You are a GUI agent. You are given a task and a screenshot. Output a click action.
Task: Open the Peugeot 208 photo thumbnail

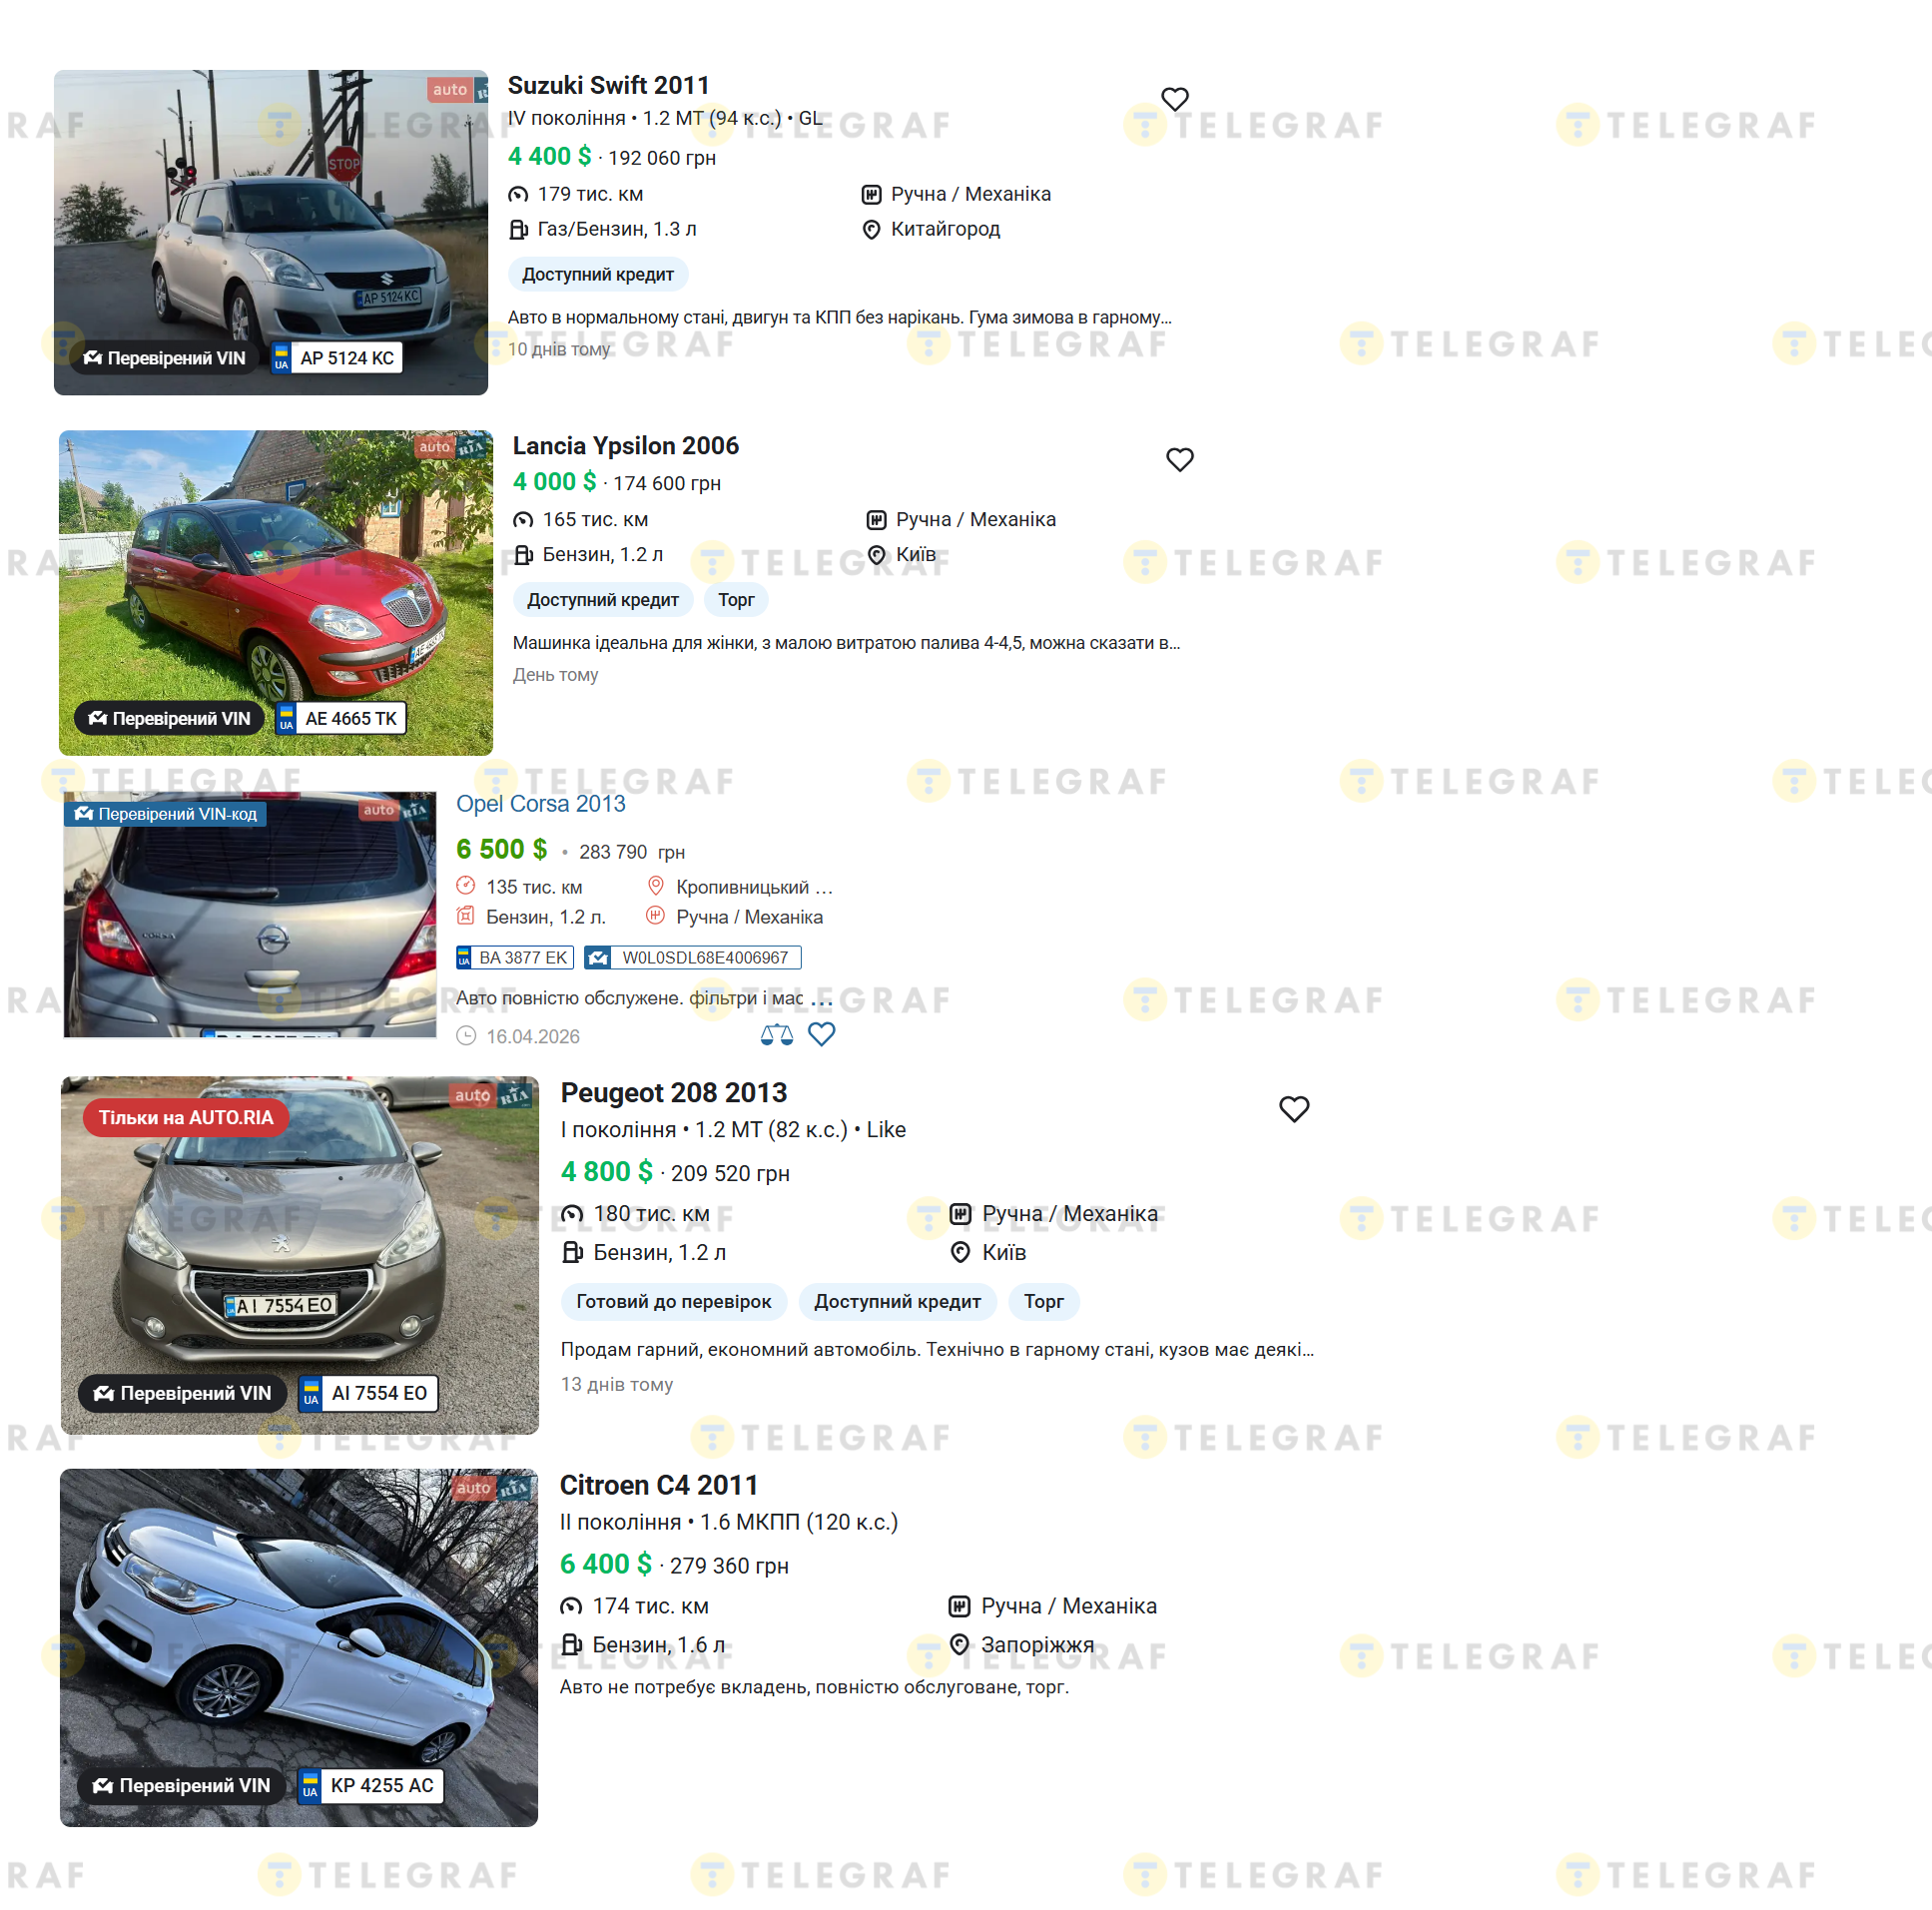300,1254
